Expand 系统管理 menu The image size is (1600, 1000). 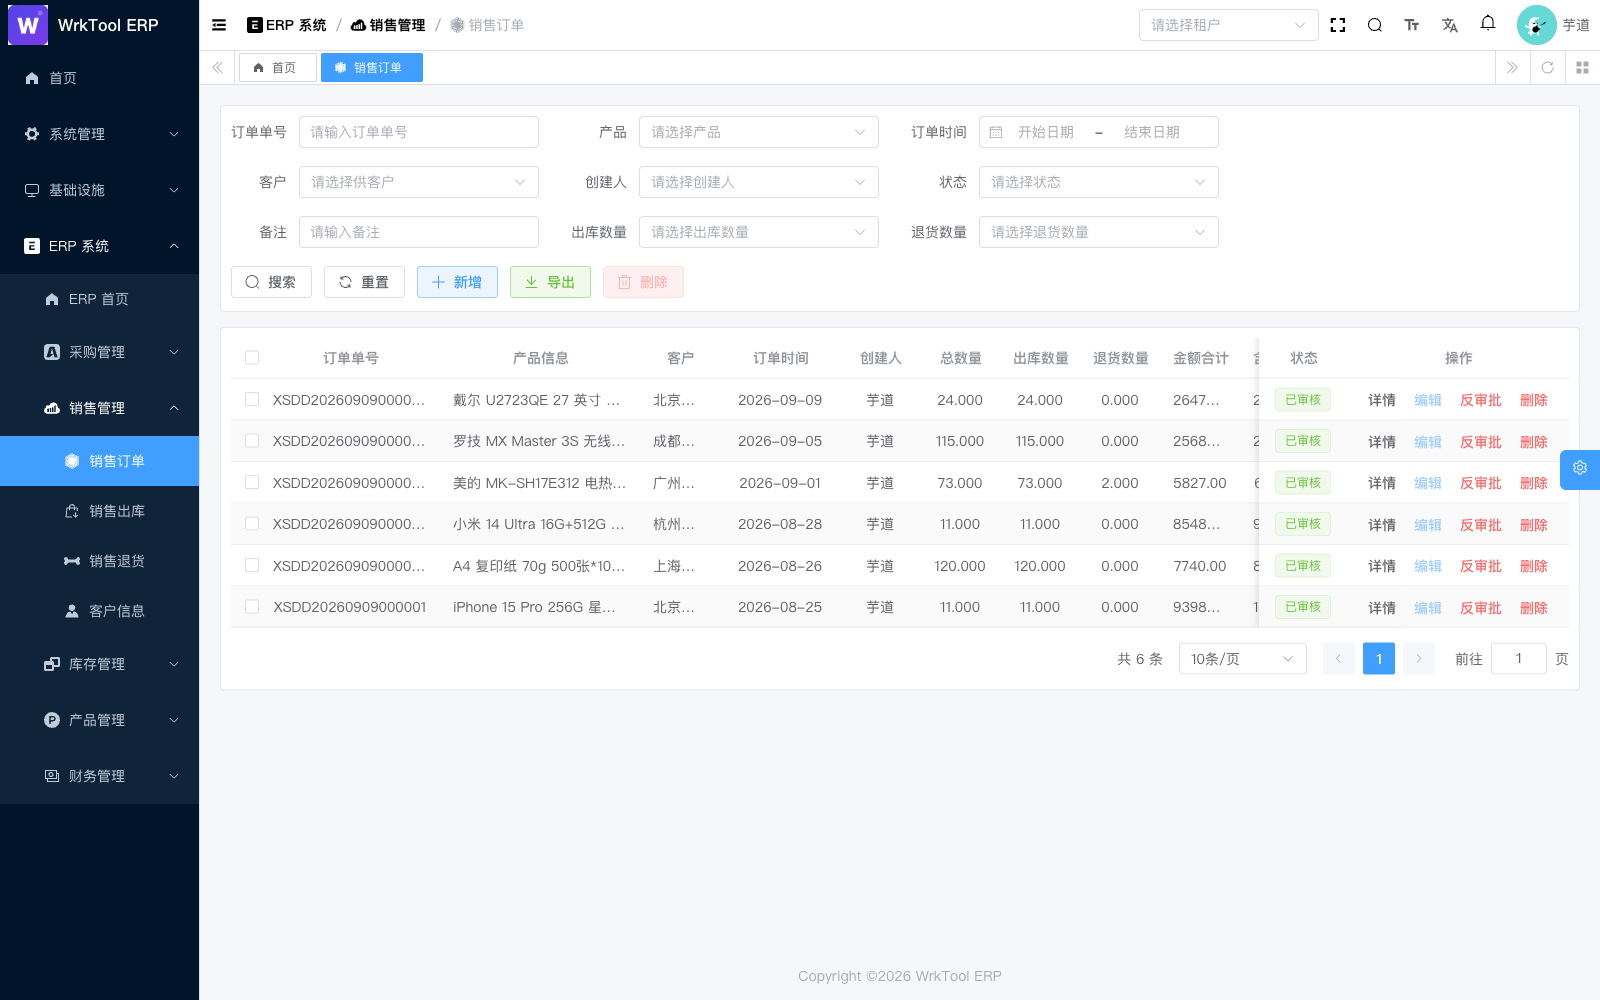coord(100,134)
